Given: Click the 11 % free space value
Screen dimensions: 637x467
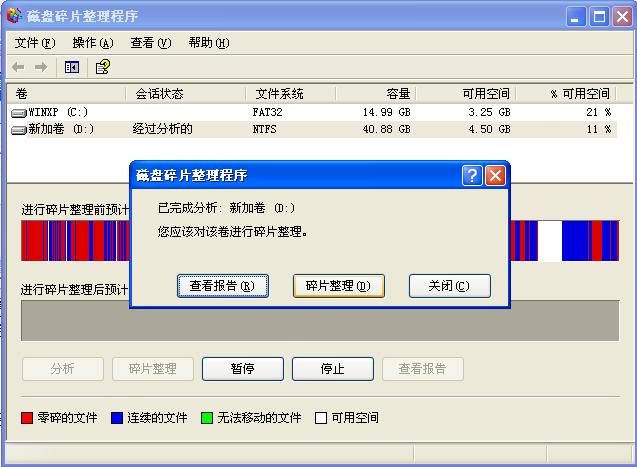Looking at the screenshot, I should pyautogui.click(x=598, y=130).
